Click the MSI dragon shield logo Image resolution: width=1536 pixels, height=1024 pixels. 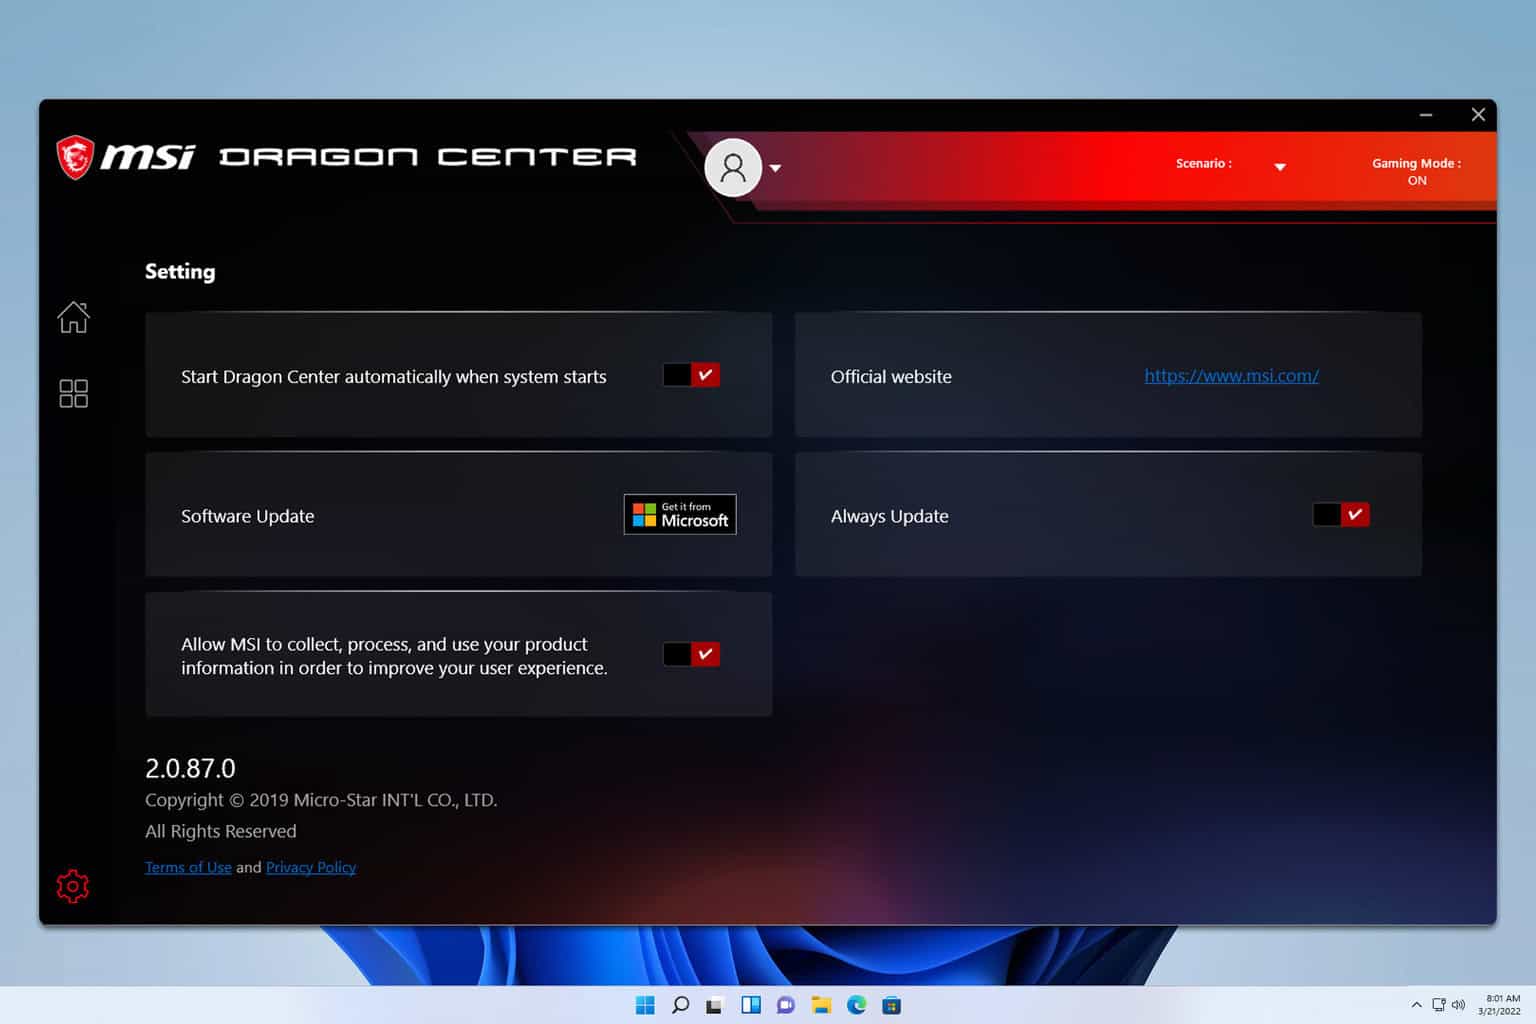(x=75, y=157)
